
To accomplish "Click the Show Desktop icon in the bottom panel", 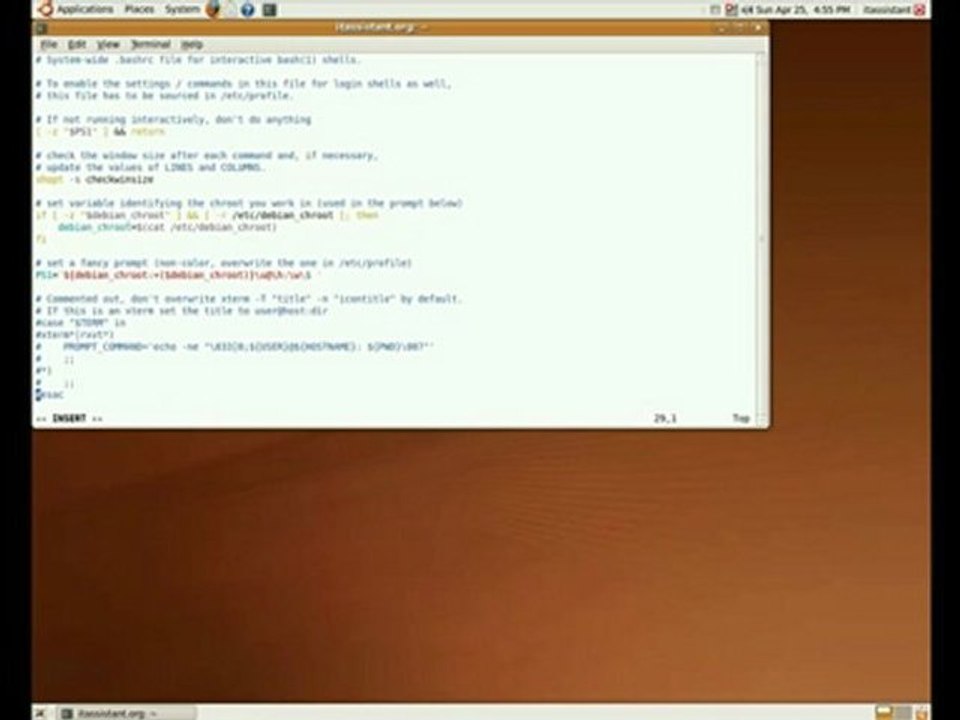I will pos(40,713).
